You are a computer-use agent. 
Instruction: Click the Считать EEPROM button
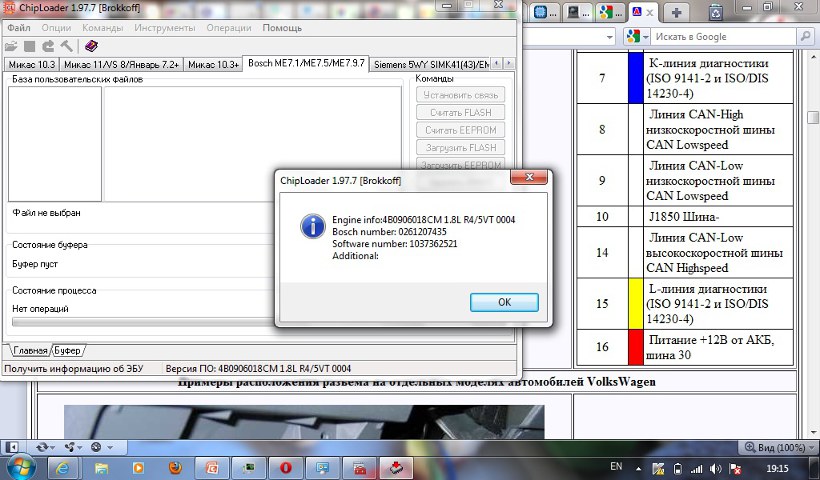click(461, 130)
